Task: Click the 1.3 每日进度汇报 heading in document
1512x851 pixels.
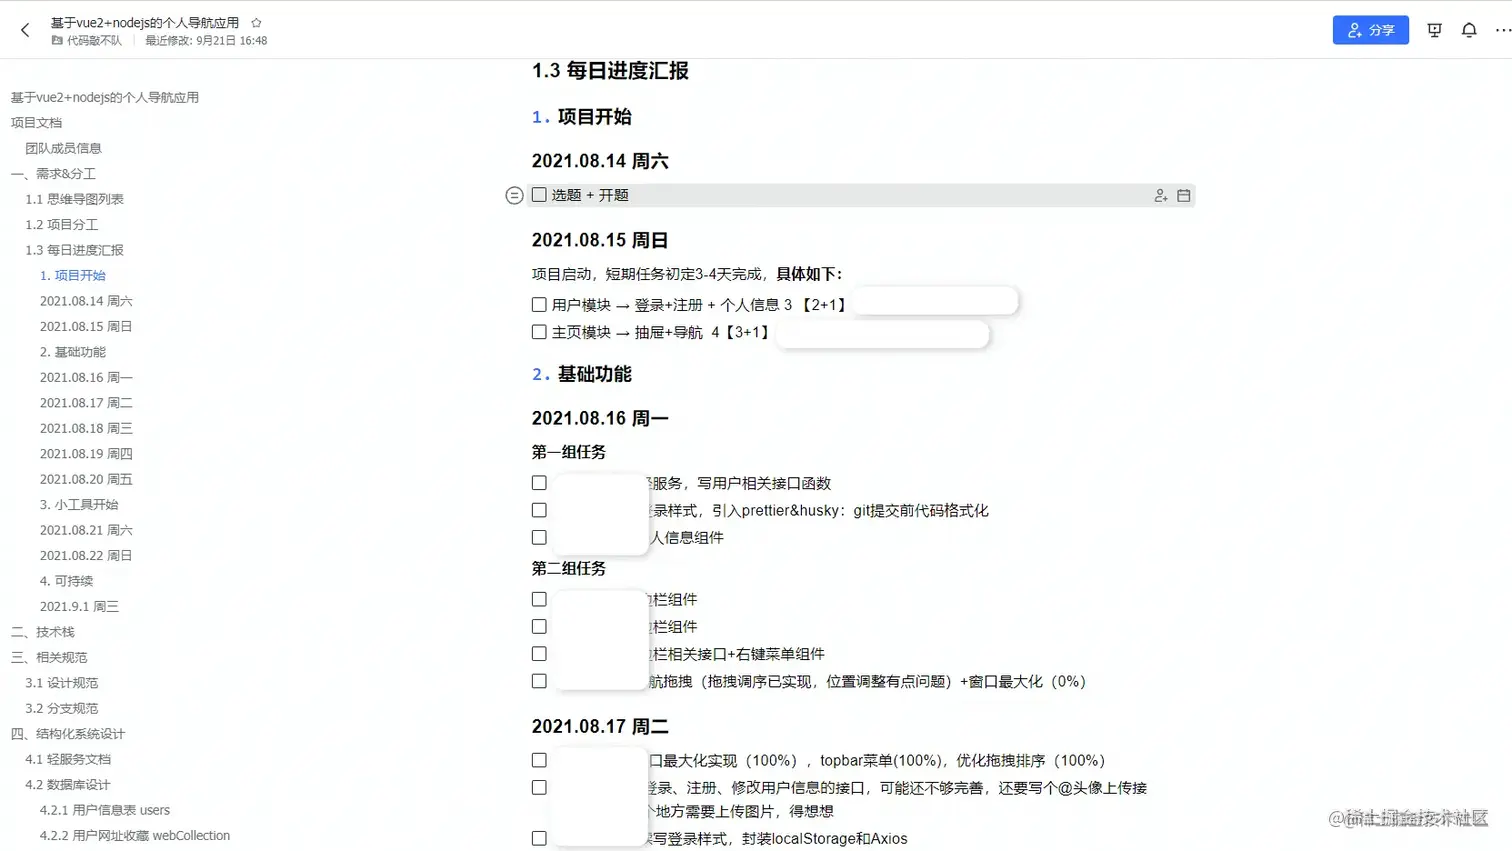Action: coord(610,71)
